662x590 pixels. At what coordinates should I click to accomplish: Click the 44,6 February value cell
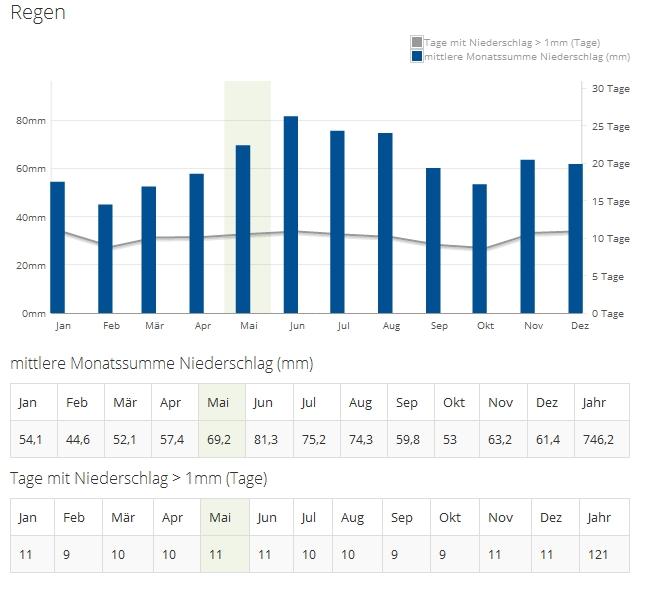pyautogui.click(x=78, y=439)
